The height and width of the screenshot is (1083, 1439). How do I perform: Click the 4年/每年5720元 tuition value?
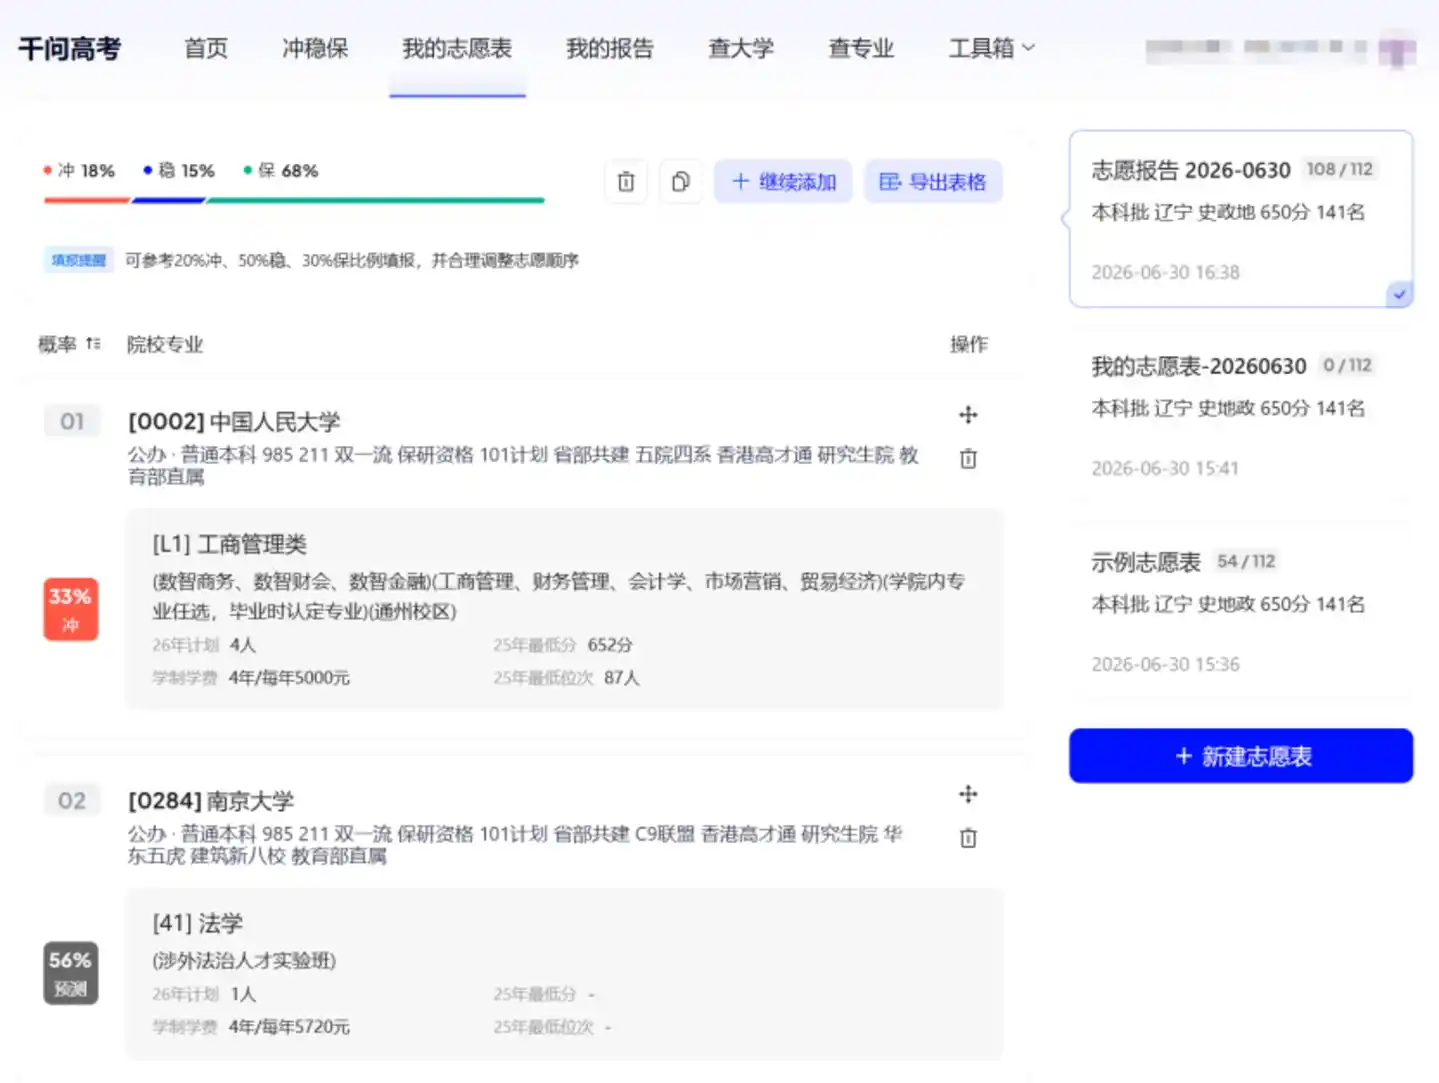[289, 1027]
